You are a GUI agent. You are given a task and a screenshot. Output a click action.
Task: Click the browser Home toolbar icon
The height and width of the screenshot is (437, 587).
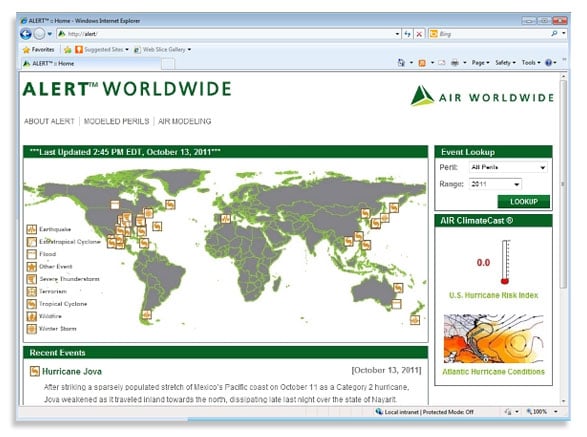pos(401,63)
